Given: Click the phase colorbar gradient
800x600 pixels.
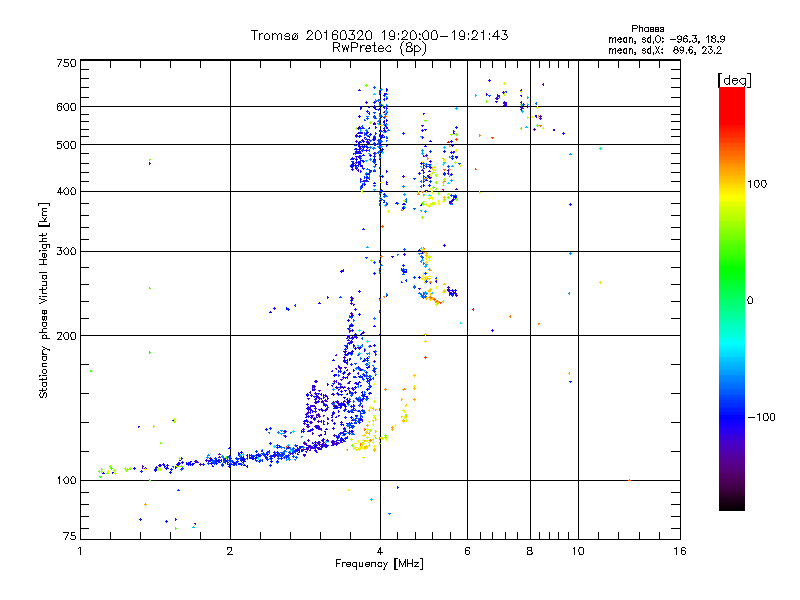Looking at the screenshot, I should [732, 298].
